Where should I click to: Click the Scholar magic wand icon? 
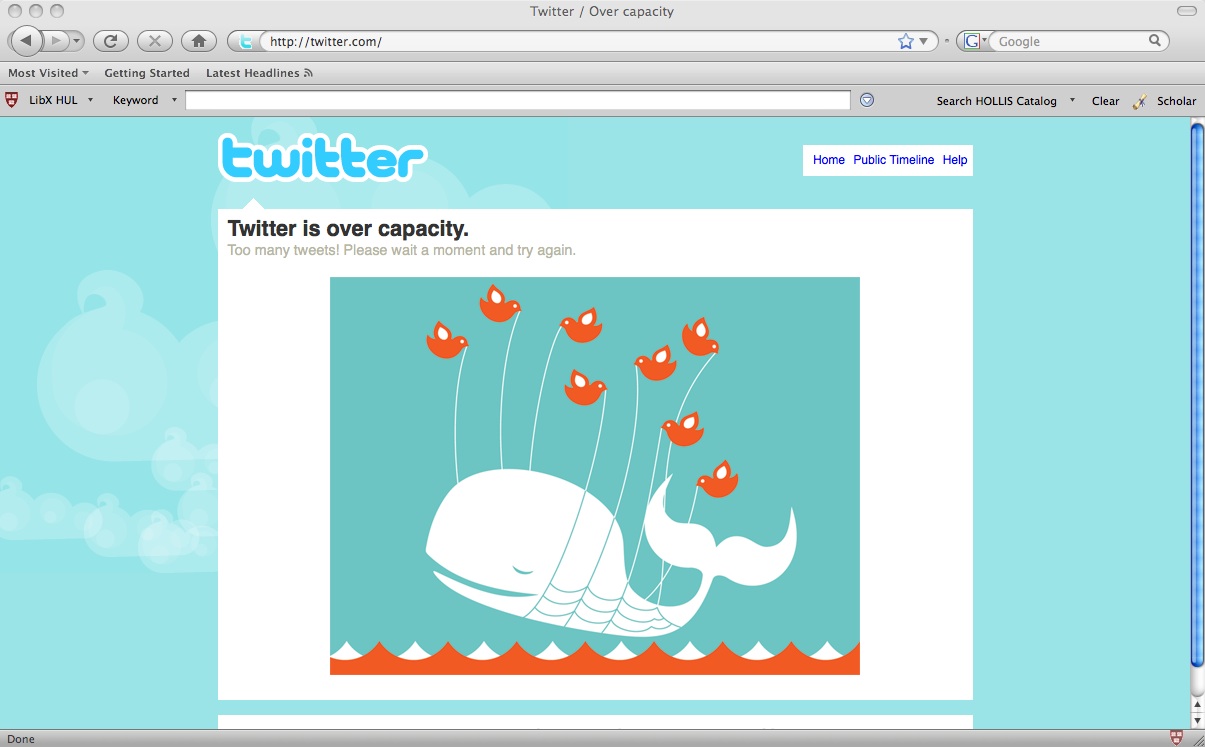(1140, 101)
